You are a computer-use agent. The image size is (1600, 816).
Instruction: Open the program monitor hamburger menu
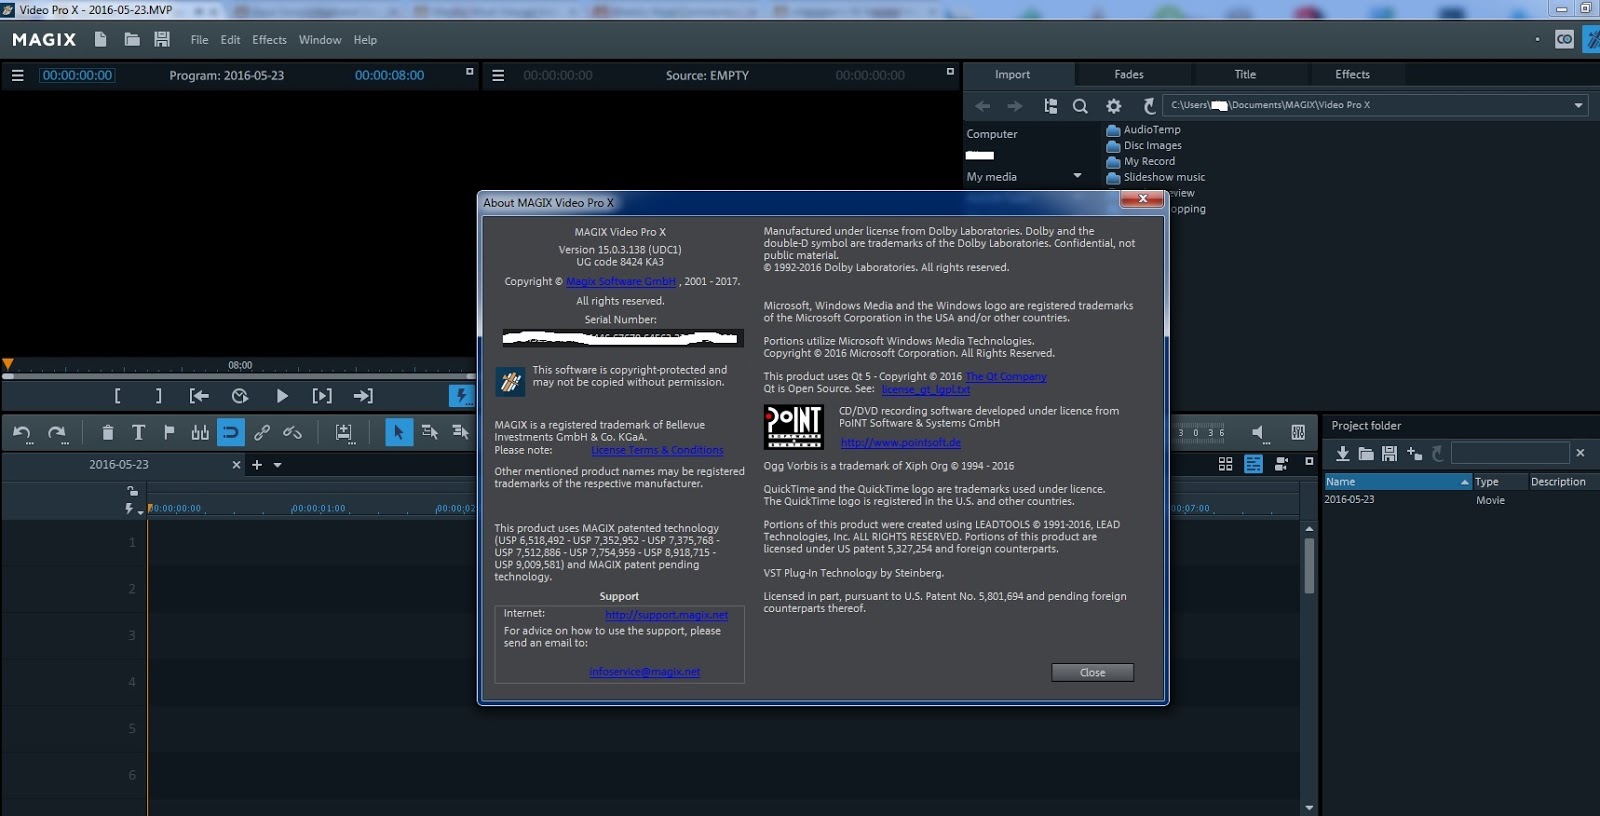pos(17,75)
